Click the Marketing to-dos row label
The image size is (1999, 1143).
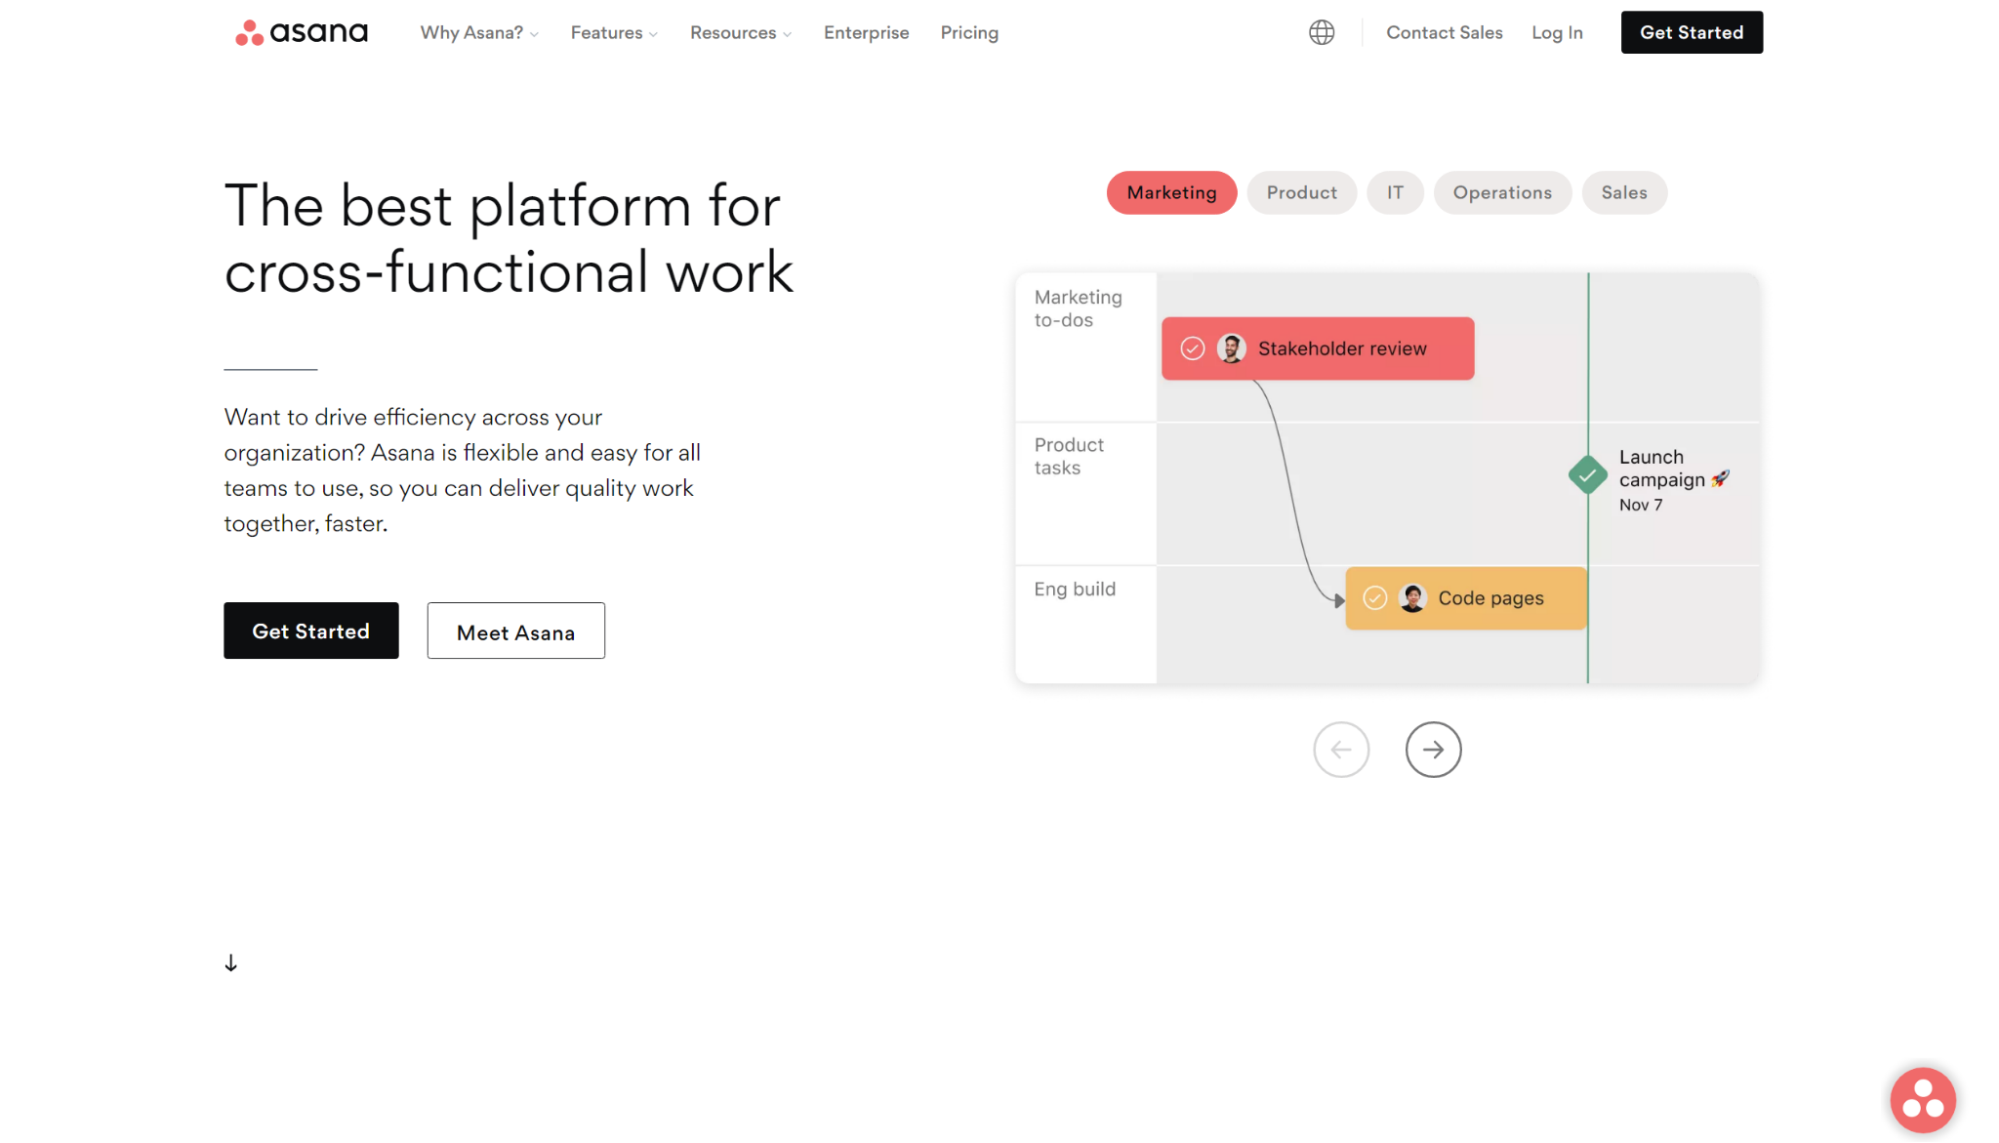(x=1077, y=308)
